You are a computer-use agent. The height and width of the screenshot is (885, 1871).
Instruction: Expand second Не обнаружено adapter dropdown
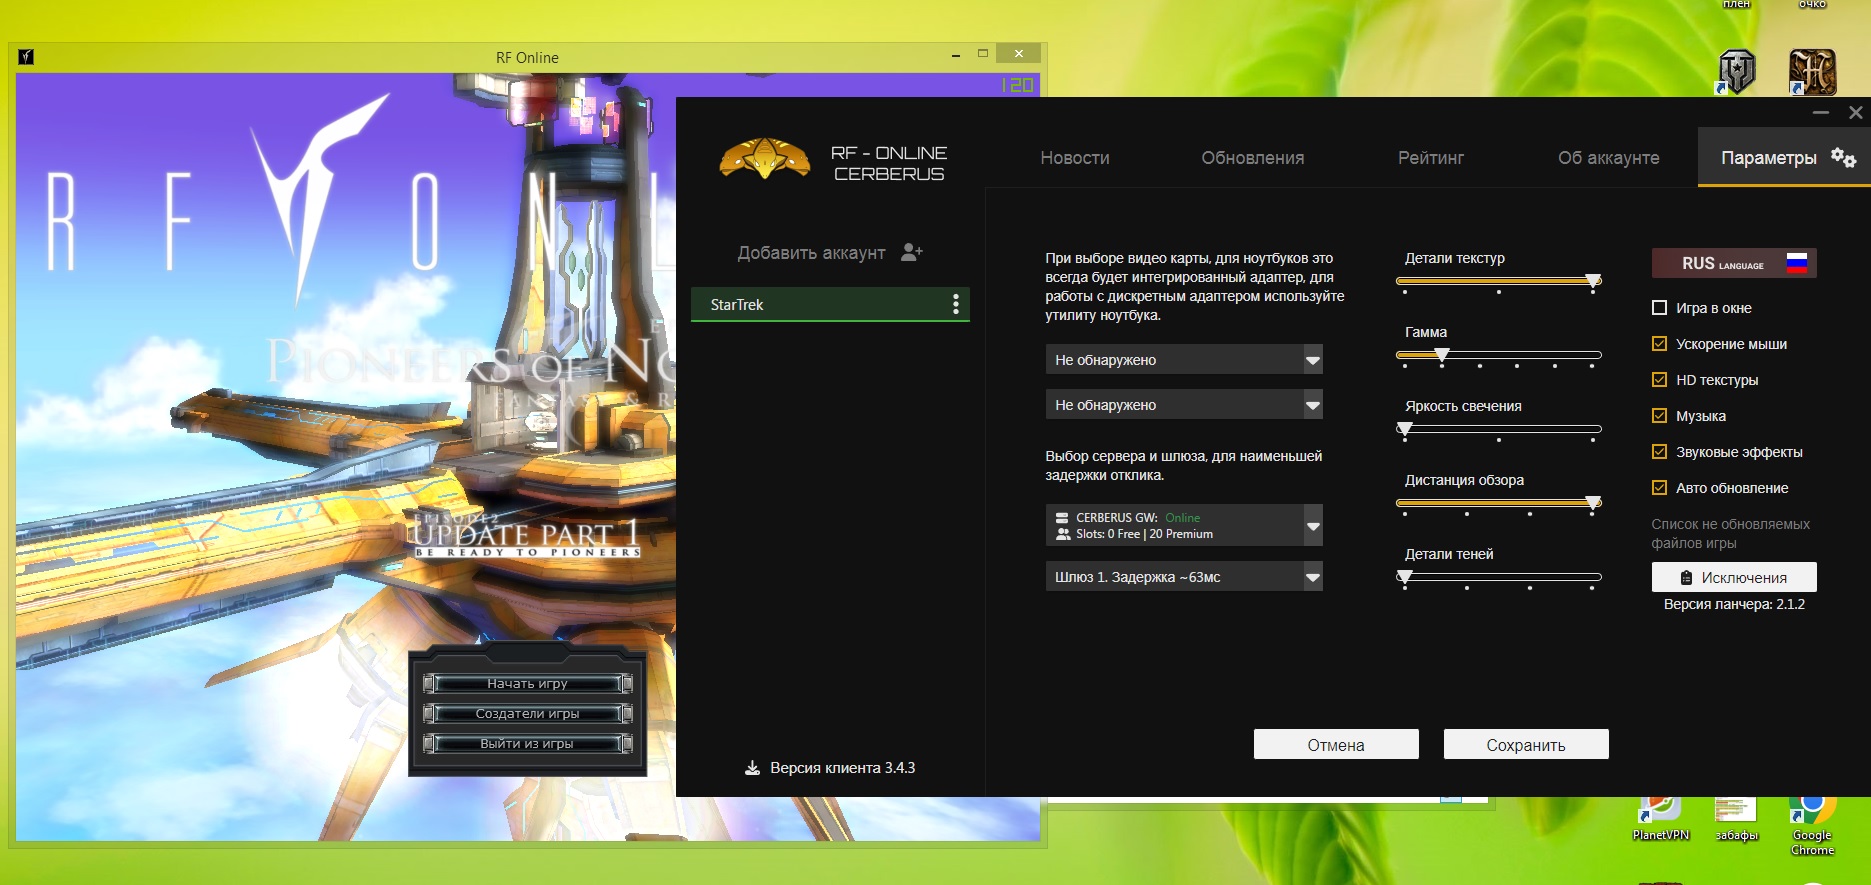[1184, 405]
